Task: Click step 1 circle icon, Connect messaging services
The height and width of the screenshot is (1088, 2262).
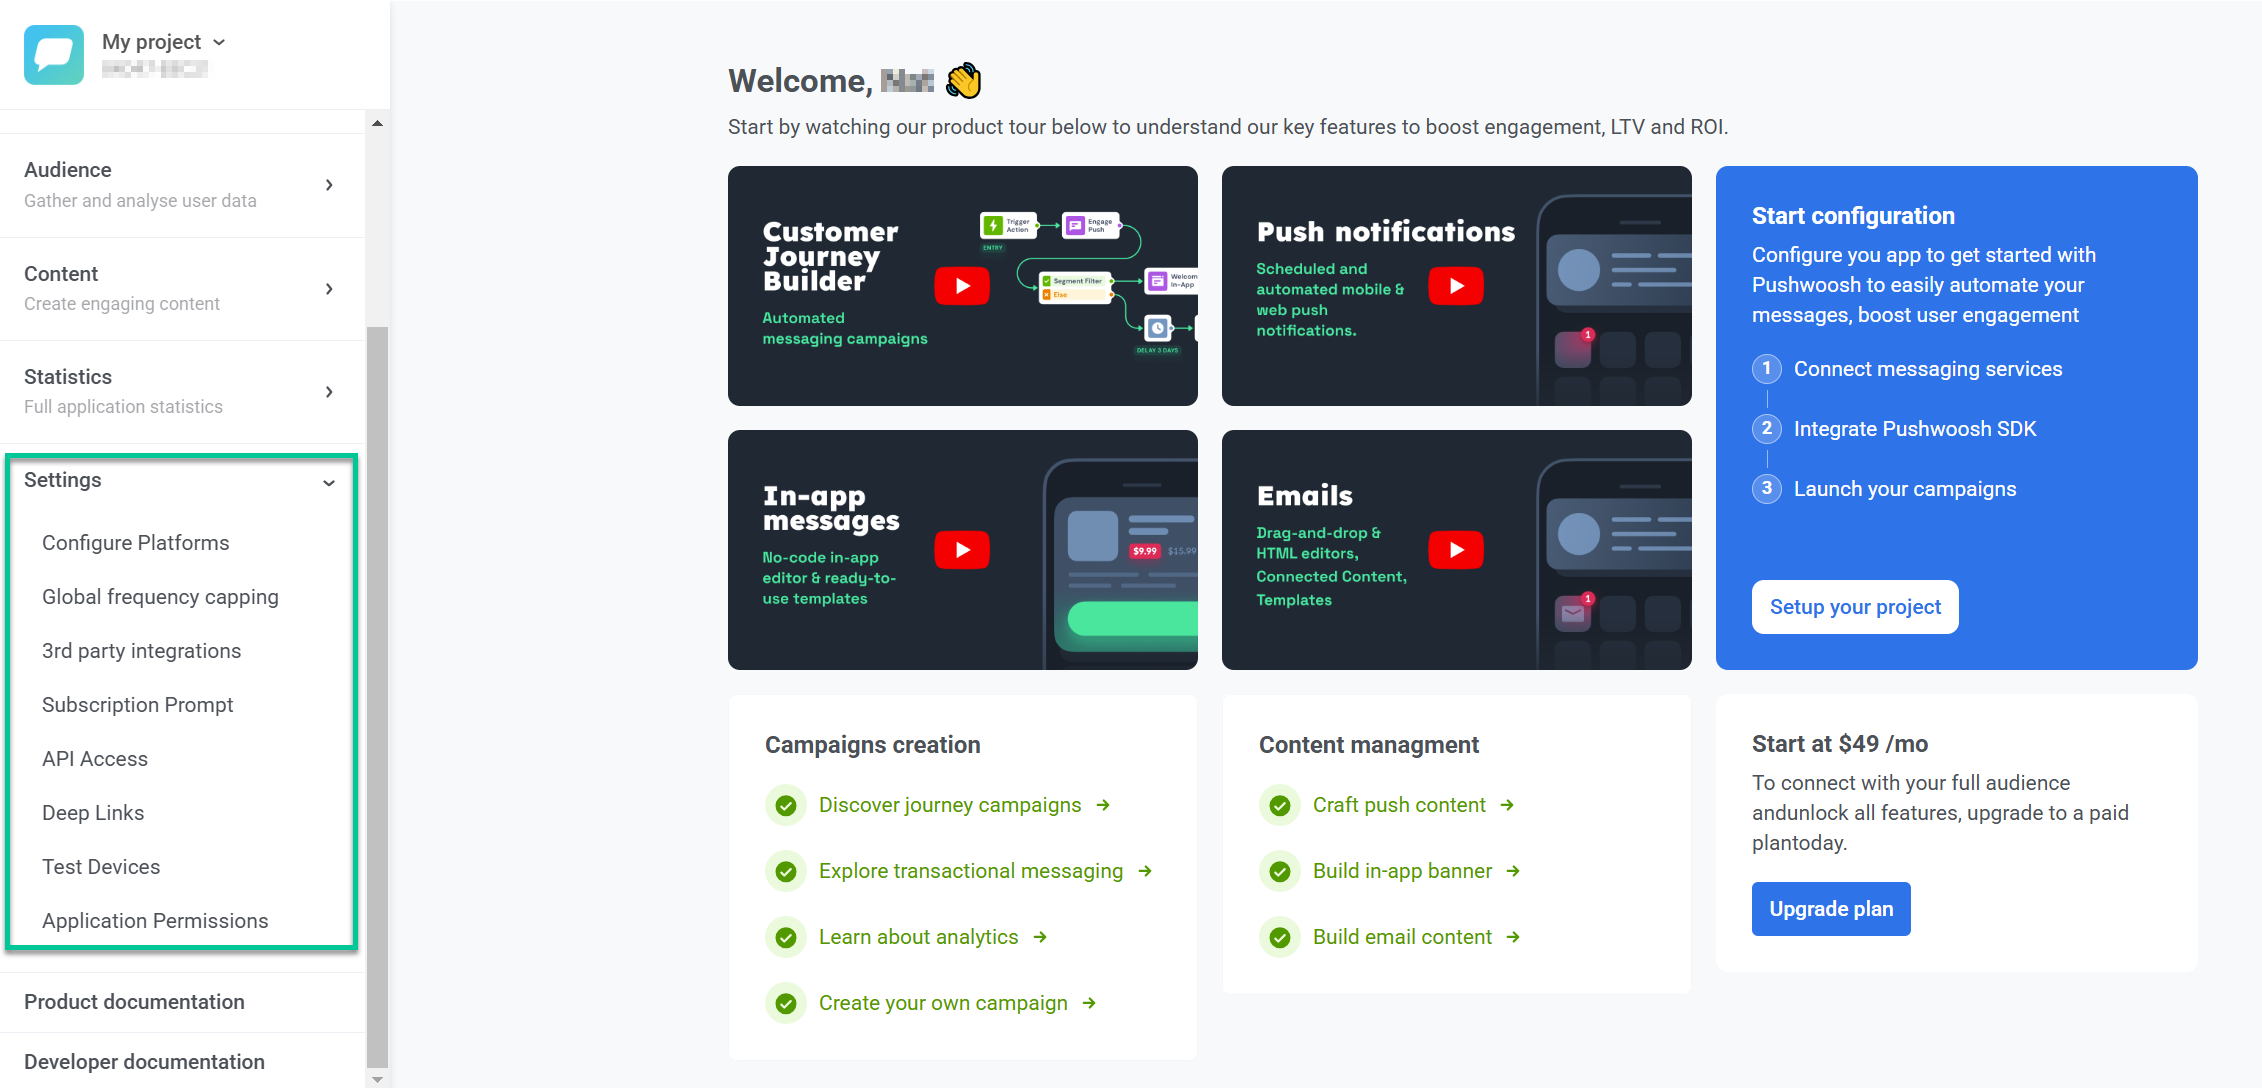Action: [x=1767, y=369]
